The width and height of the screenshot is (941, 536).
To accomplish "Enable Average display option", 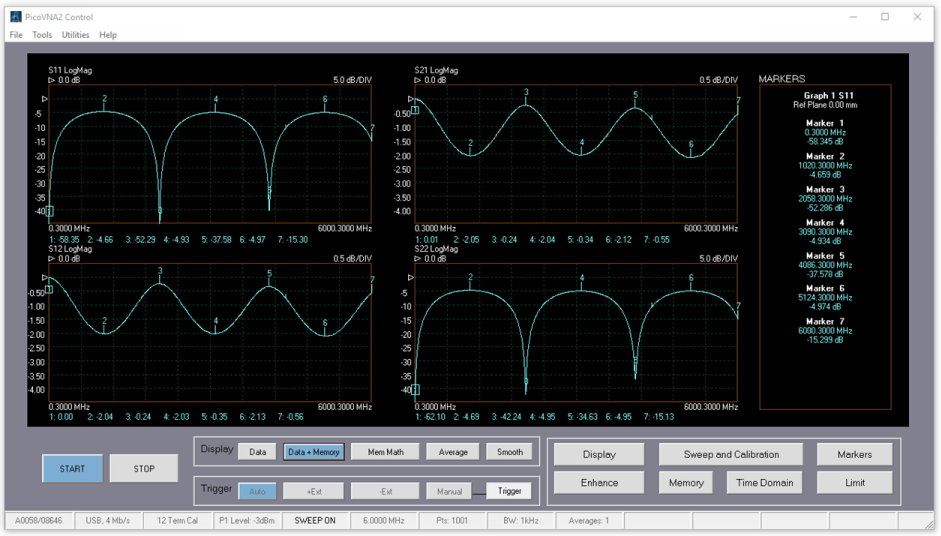I will click(453, 452).
